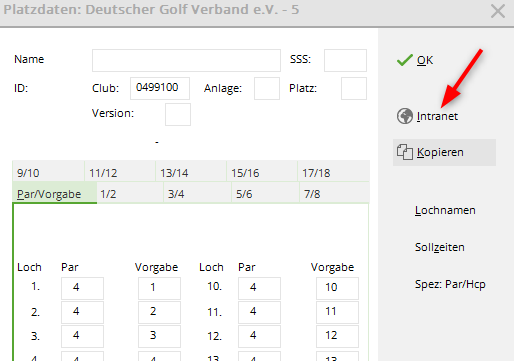This screenshot has height=361, width=514.
Task: Switch to the 13/14 tab
Action: pos(191,172)
